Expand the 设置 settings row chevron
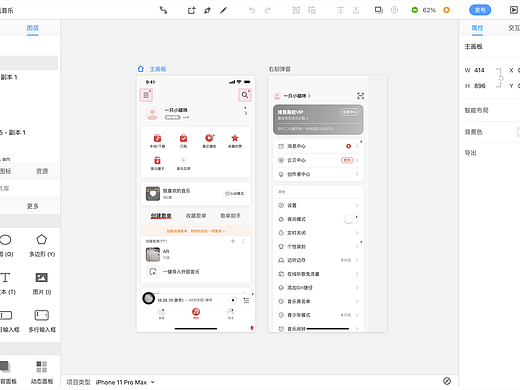520x390 pixels. (357, 205)
